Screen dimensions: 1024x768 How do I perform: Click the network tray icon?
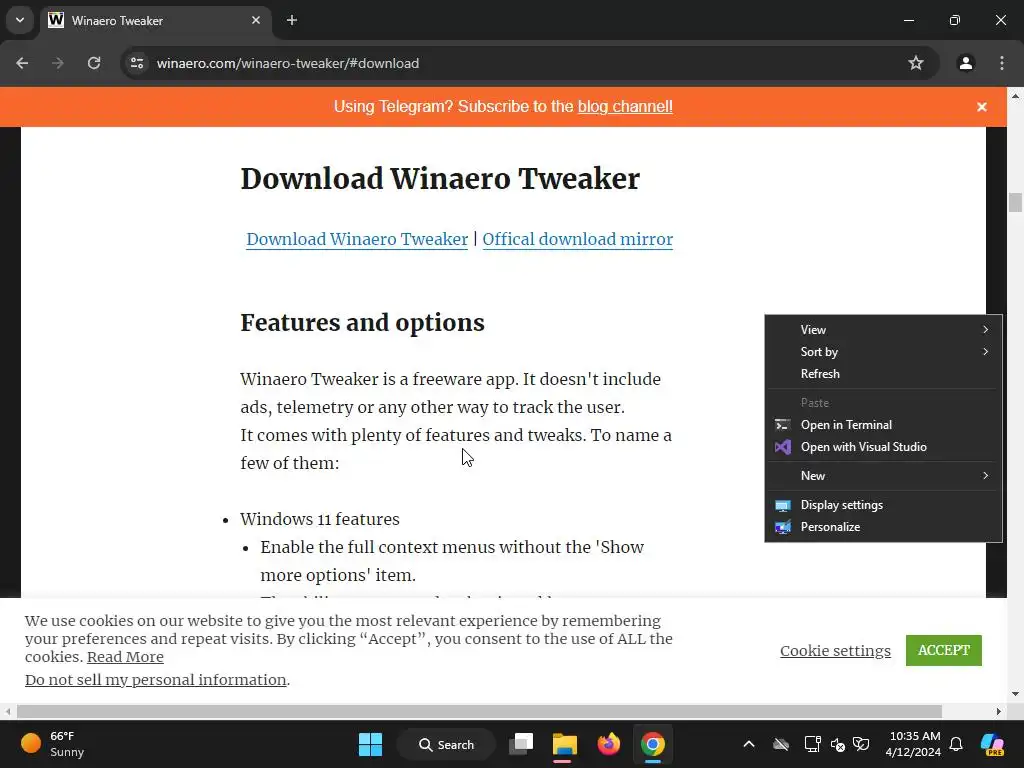[x=812, y=744]
